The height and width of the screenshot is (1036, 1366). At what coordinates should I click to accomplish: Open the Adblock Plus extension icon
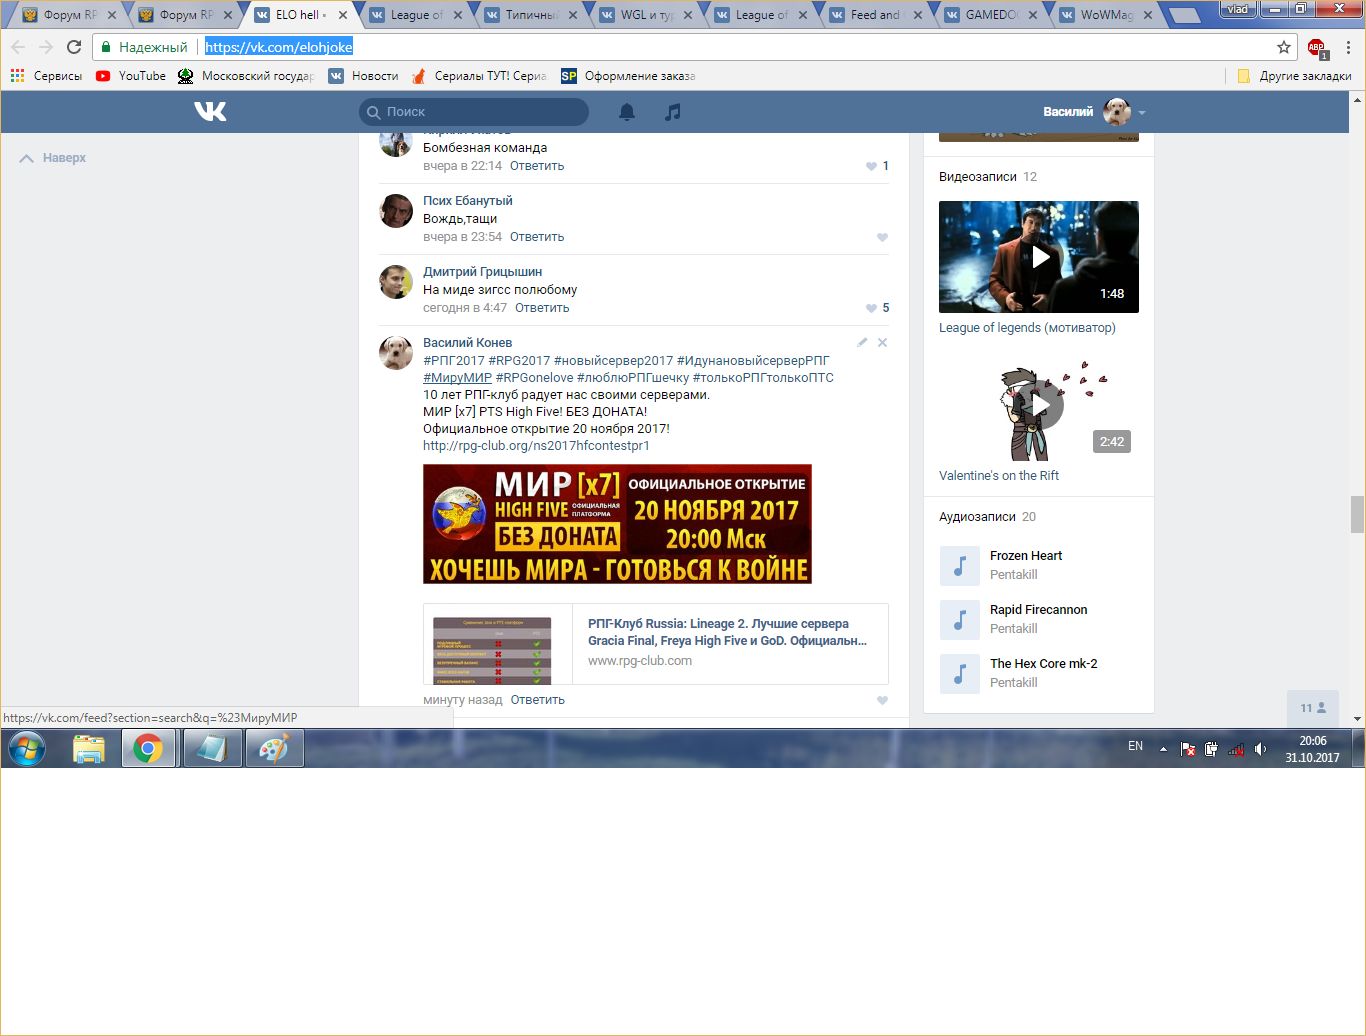(x=1316, y=47)
